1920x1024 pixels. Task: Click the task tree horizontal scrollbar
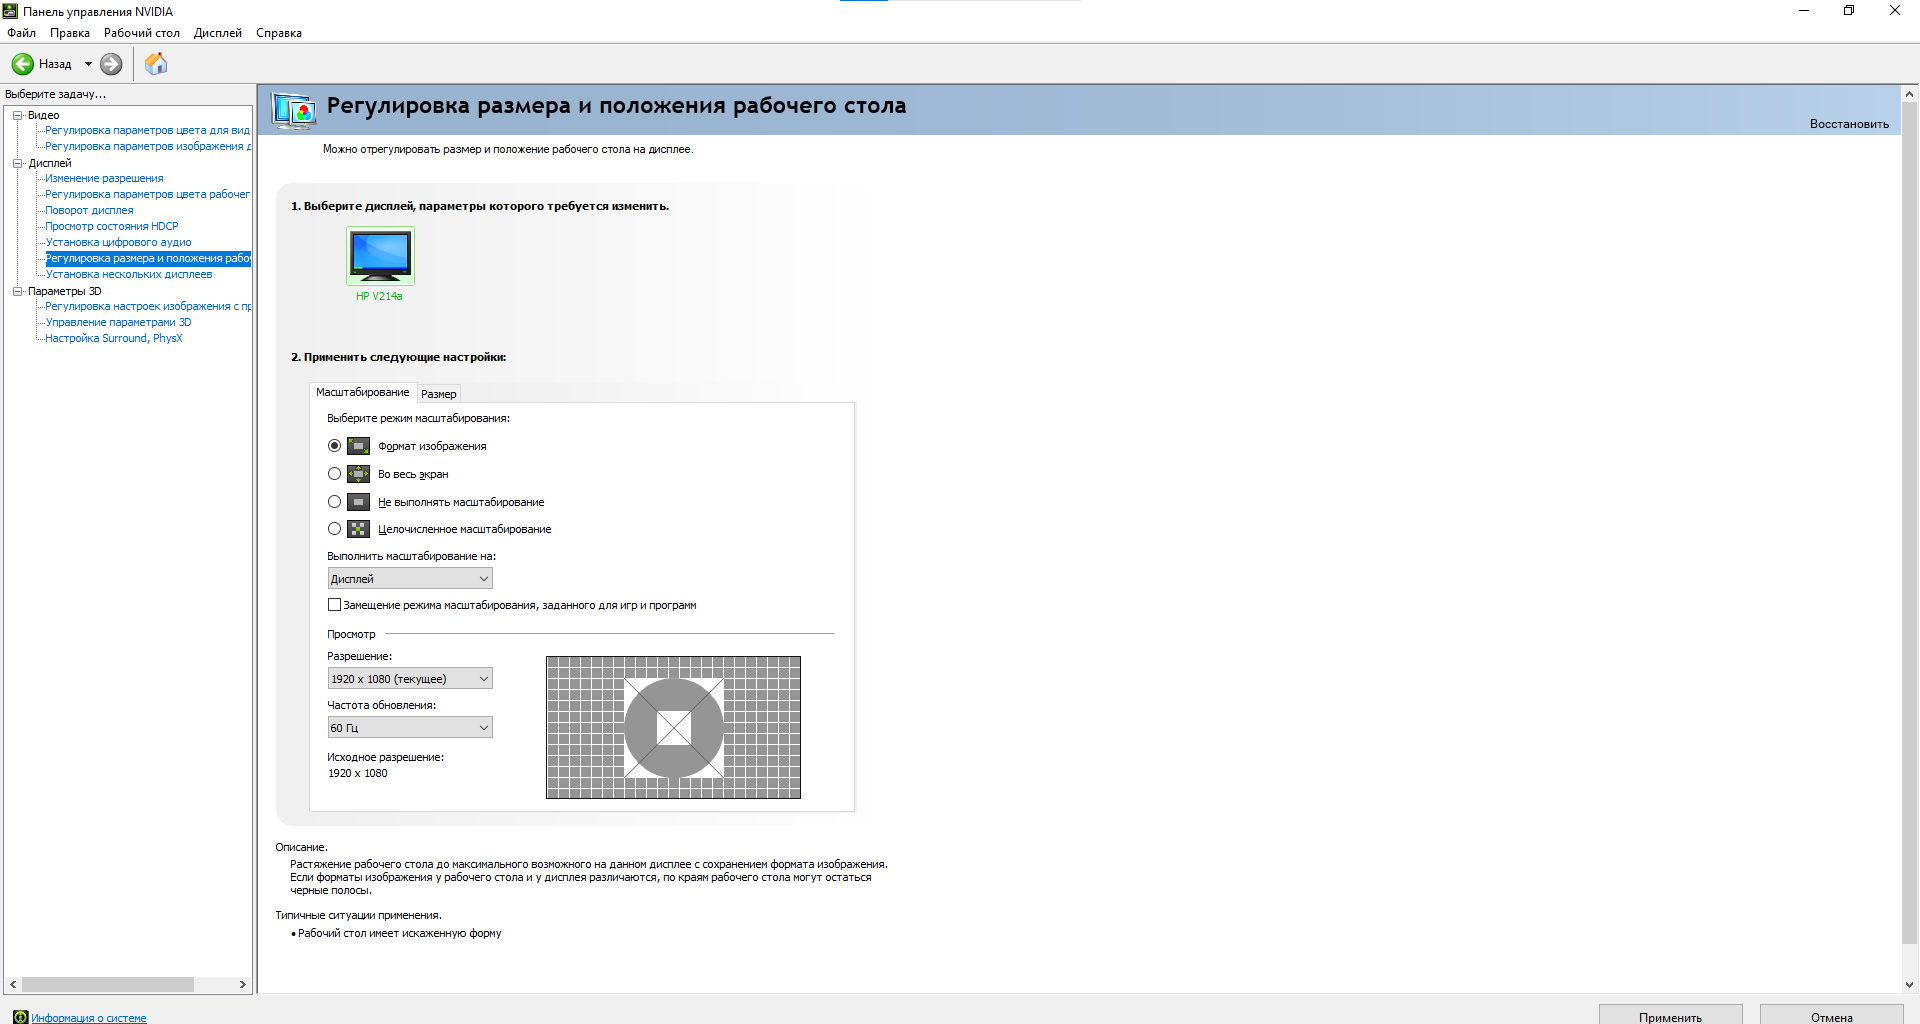108,985
